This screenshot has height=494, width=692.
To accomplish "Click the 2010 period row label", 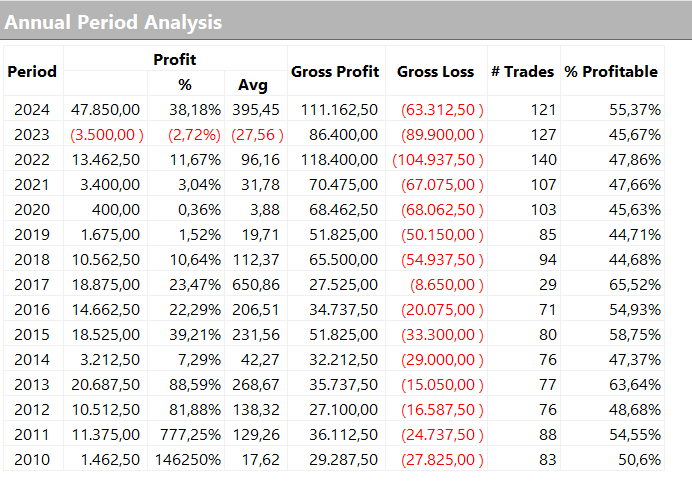I will pyautogui.click(x=32, y=460).
